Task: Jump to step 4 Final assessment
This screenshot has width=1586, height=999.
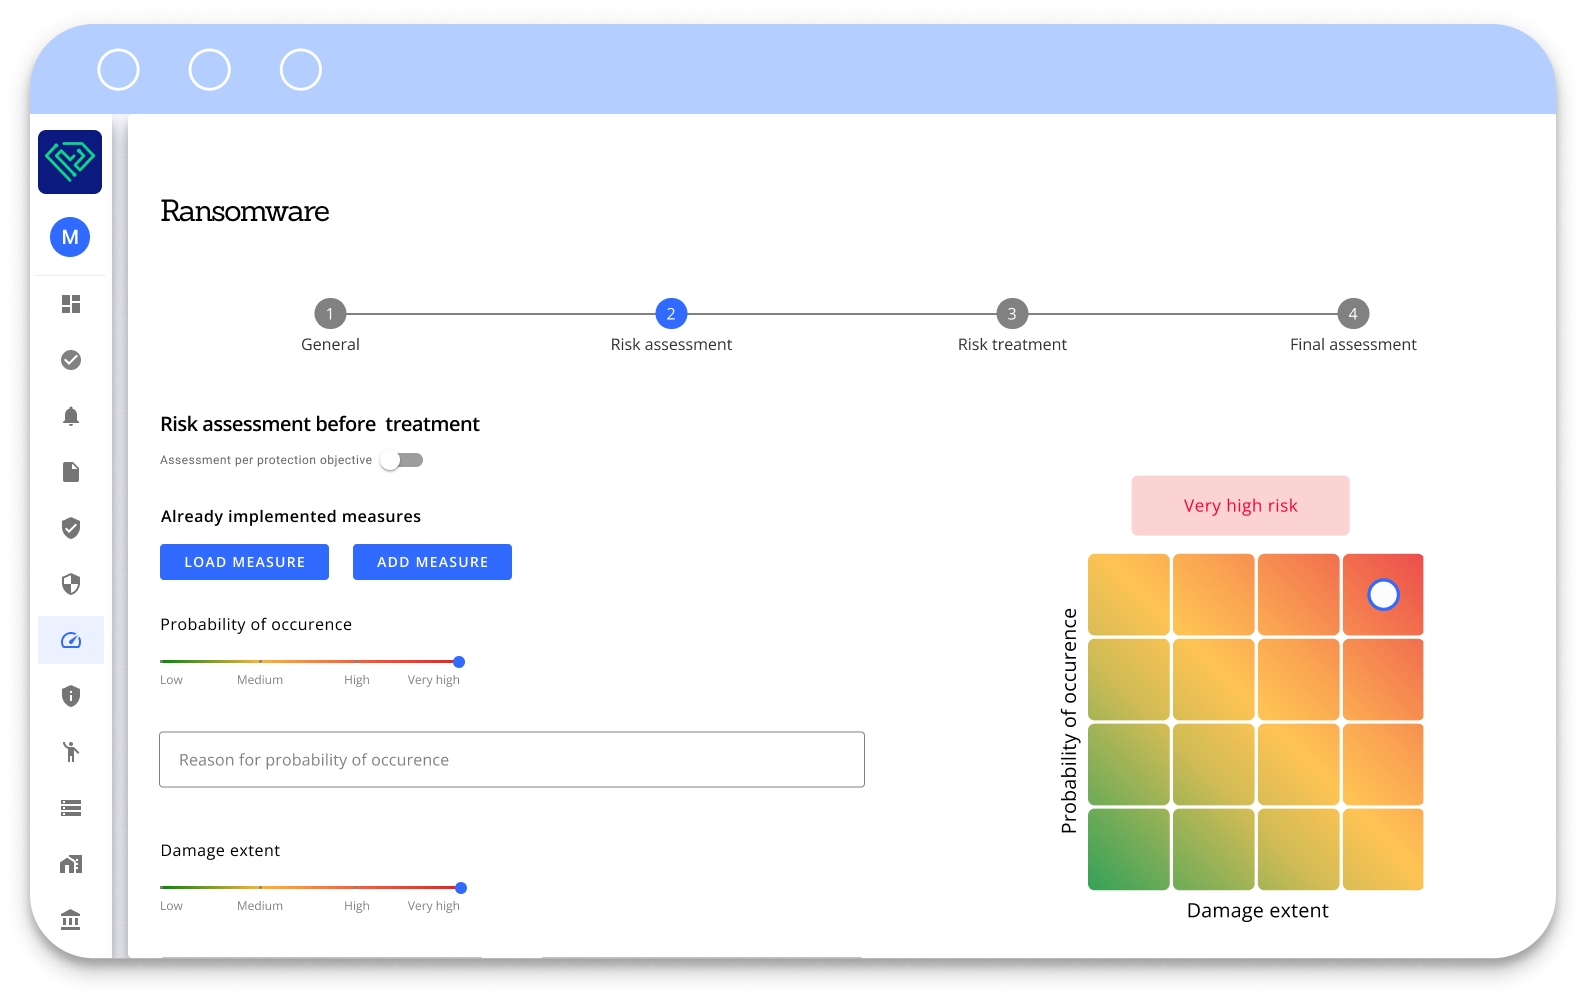Action: (x=1353, y=314)
